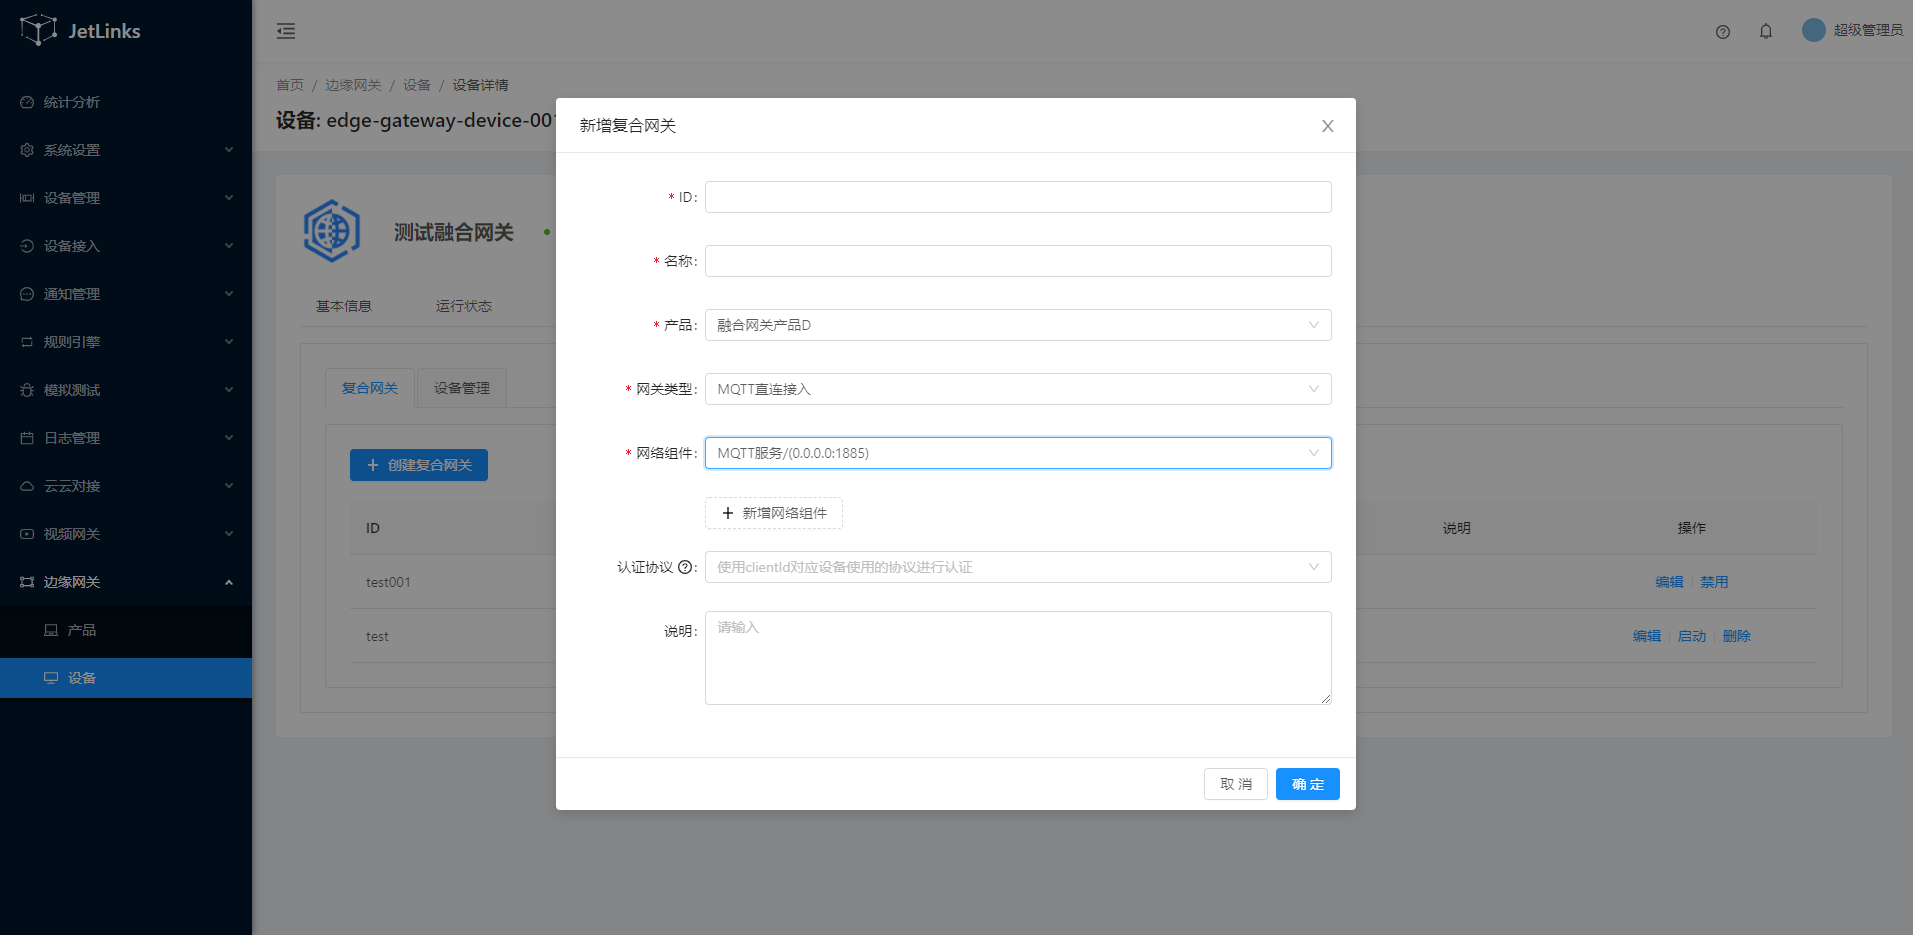
Task: Expand the 网络组件 select box
Action: [1017, 453]
